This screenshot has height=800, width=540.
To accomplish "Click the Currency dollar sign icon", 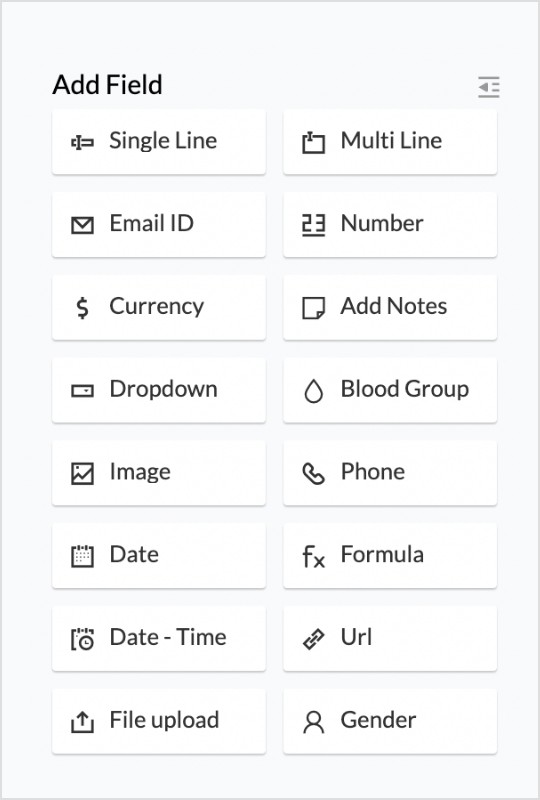I will pos(82,308).
